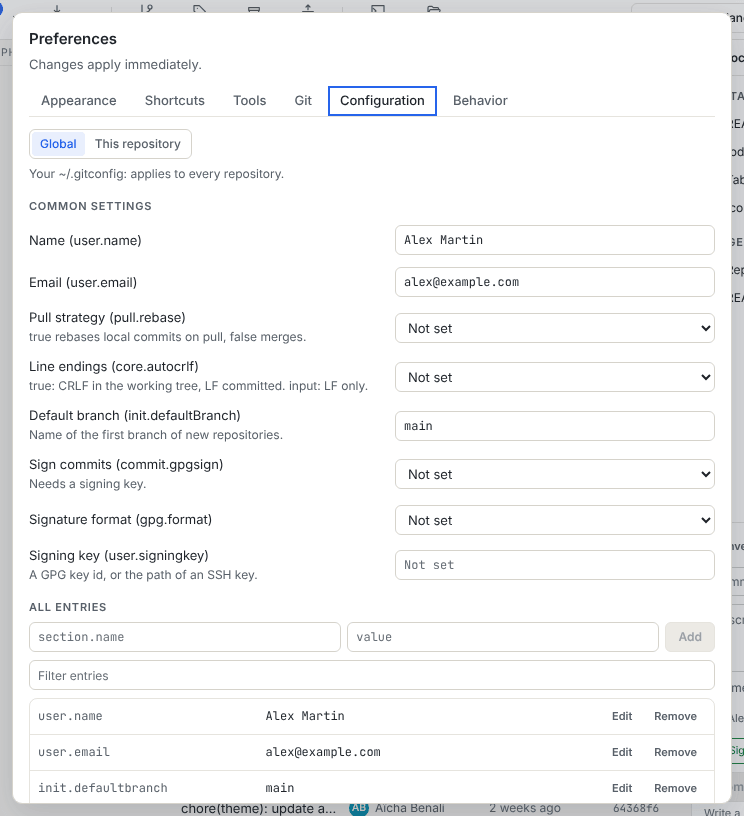The image size is (744, 816).
Task: Click the '~/.gitconfig' scope description text
Action: point(157,174)
